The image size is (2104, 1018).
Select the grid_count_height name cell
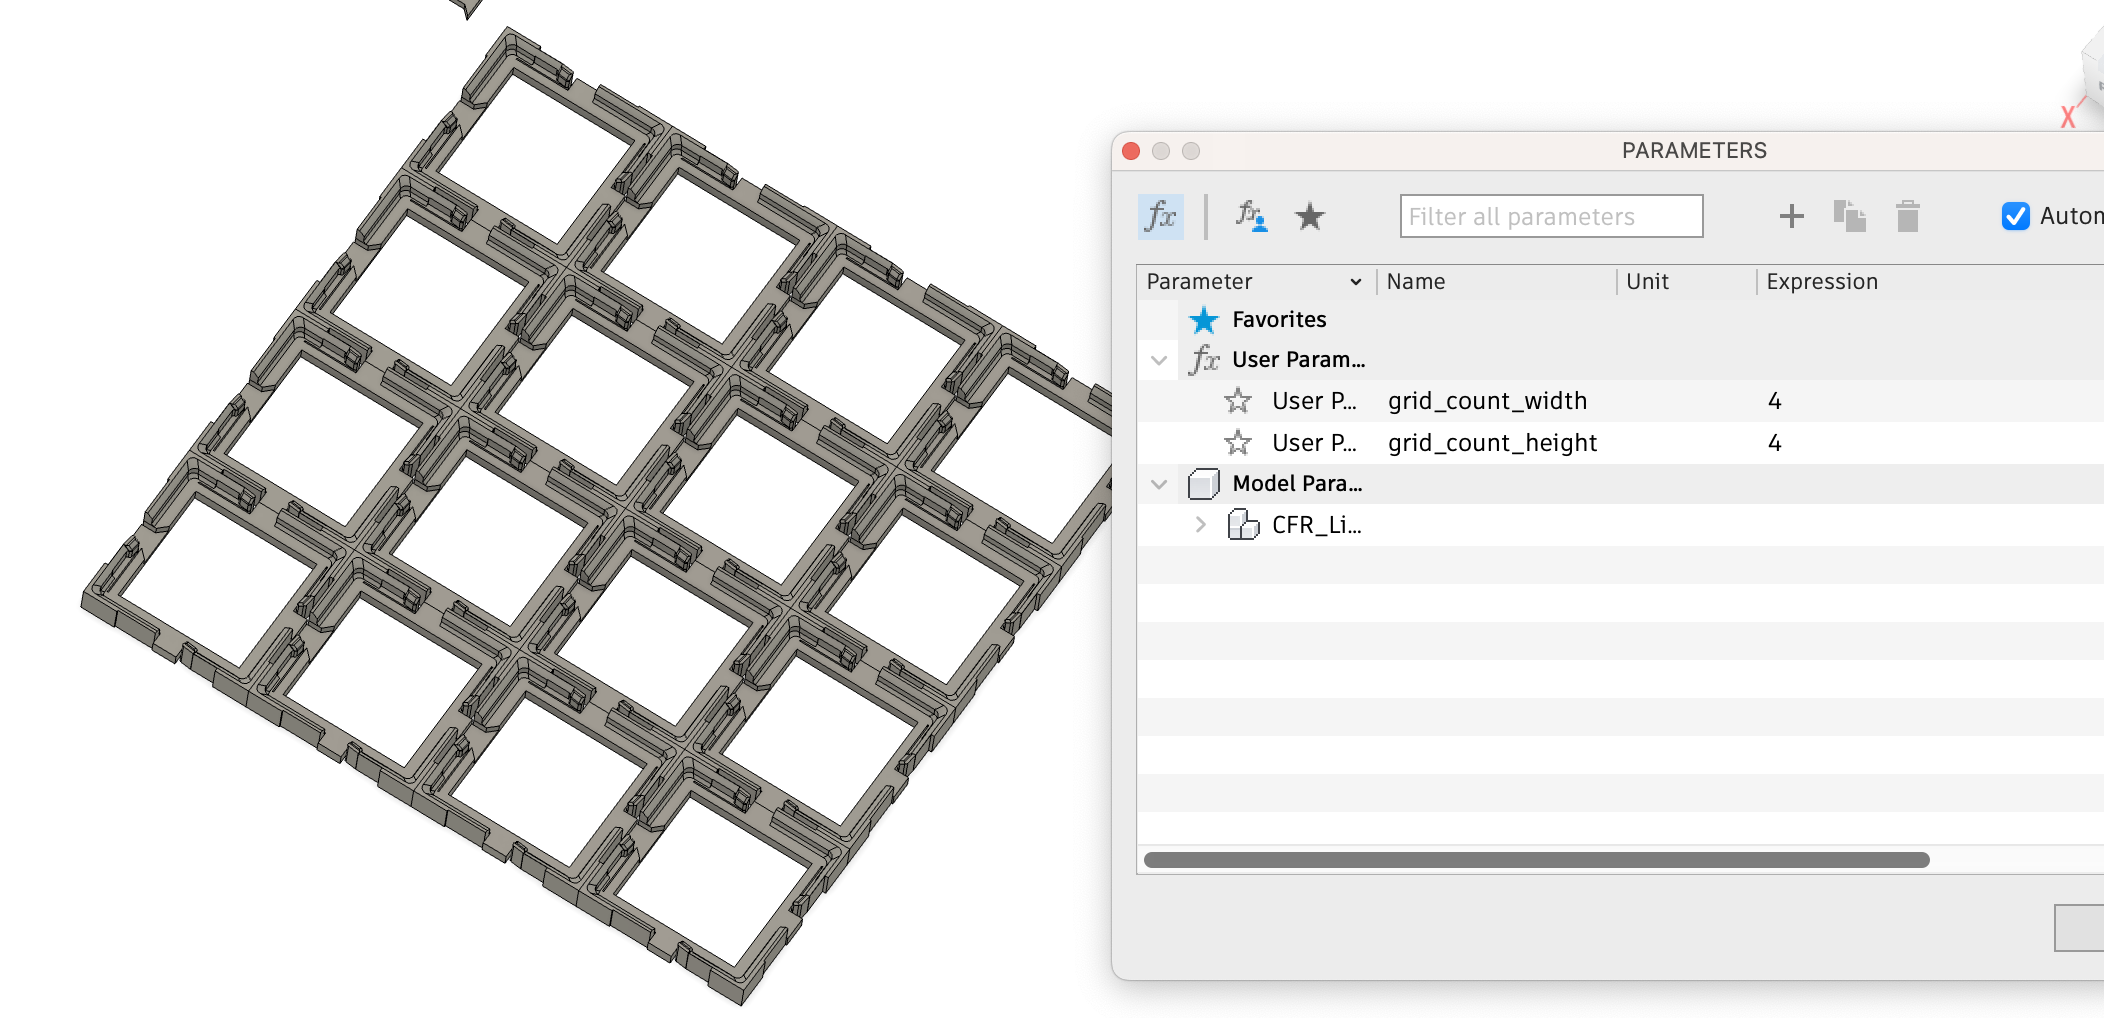tap(1492, 443)
